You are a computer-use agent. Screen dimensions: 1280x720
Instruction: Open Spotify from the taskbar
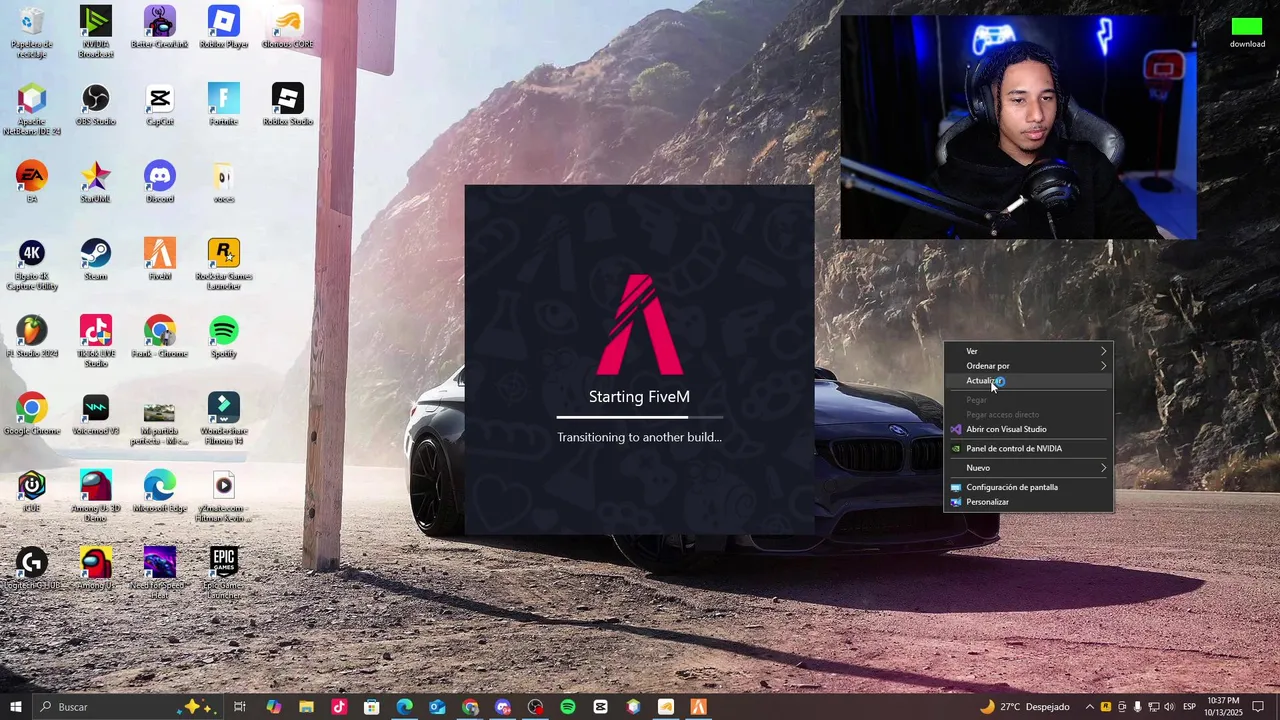[568, 707]
